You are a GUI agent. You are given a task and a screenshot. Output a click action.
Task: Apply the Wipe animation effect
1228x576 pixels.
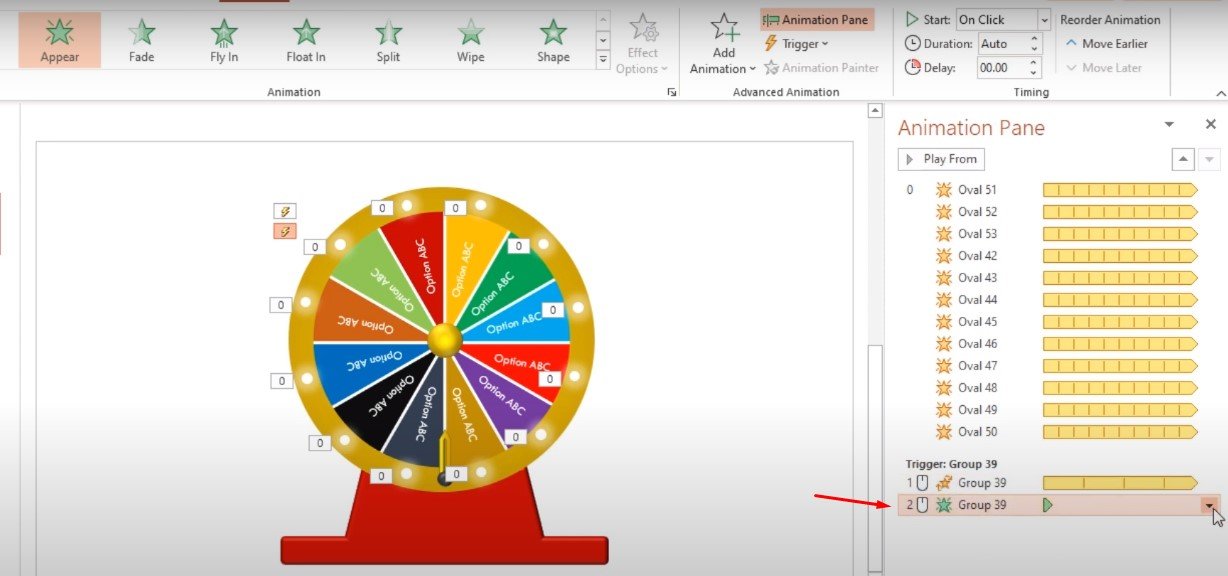(470, 40)
